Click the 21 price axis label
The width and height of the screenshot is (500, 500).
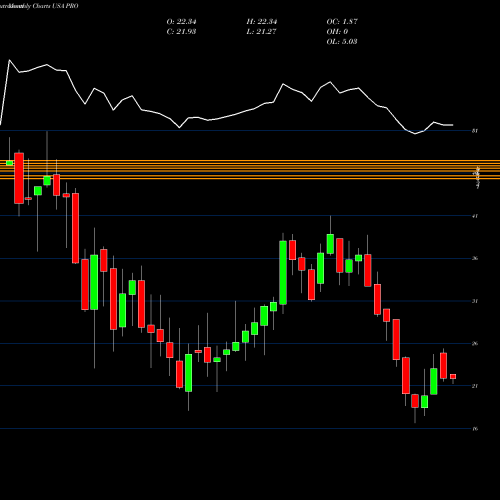pyautogui.click(x=475, y=386)
